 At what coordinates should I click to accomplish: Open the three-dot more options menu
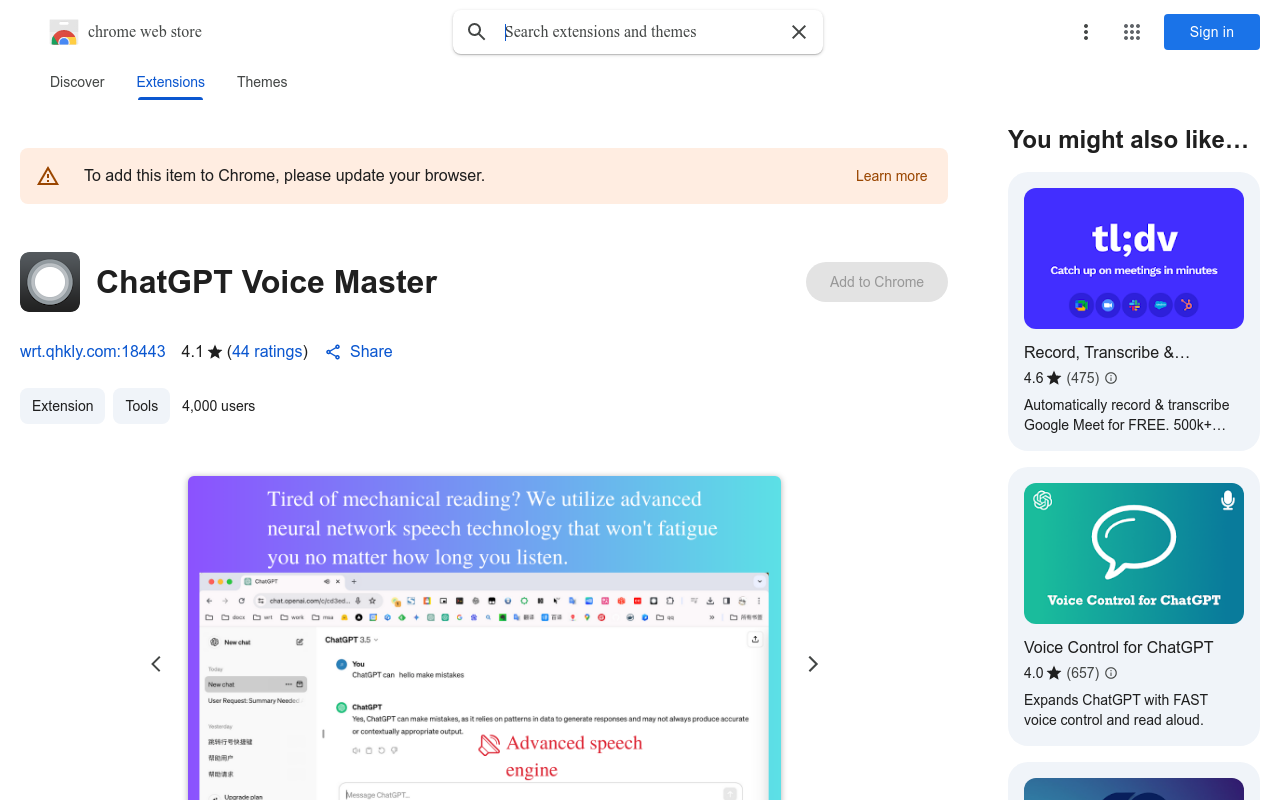[x=1086, y=32]
